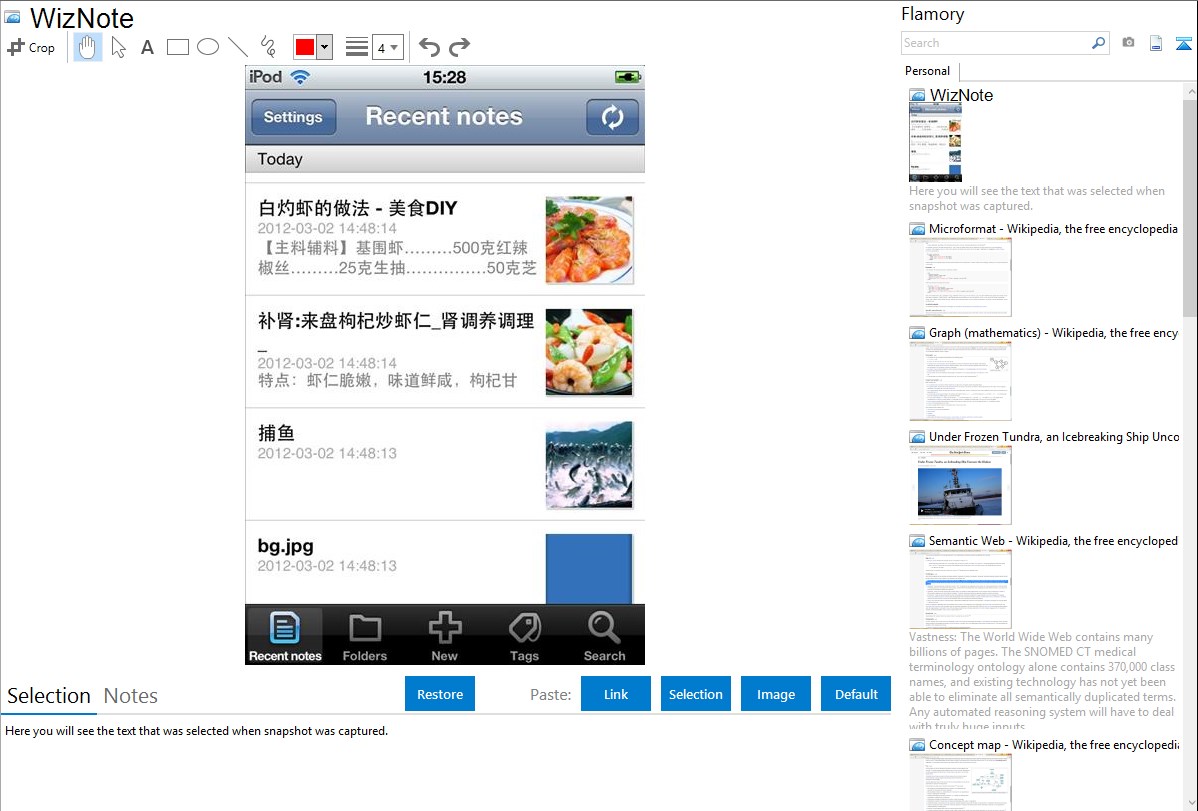Click the fish thumbnail of 捕鱼 note

[589, 465]
